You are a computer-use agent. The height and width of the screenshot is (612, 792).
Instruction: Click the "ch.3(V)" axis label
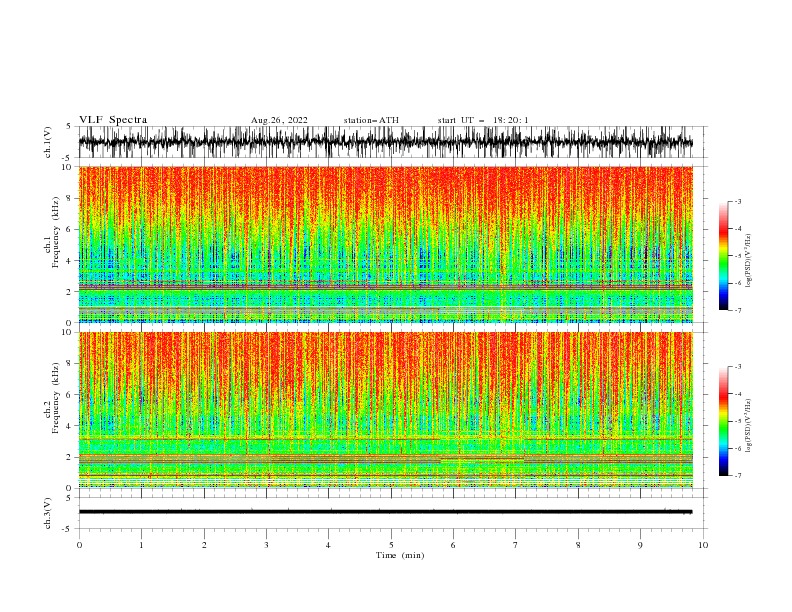coord(48,513)
